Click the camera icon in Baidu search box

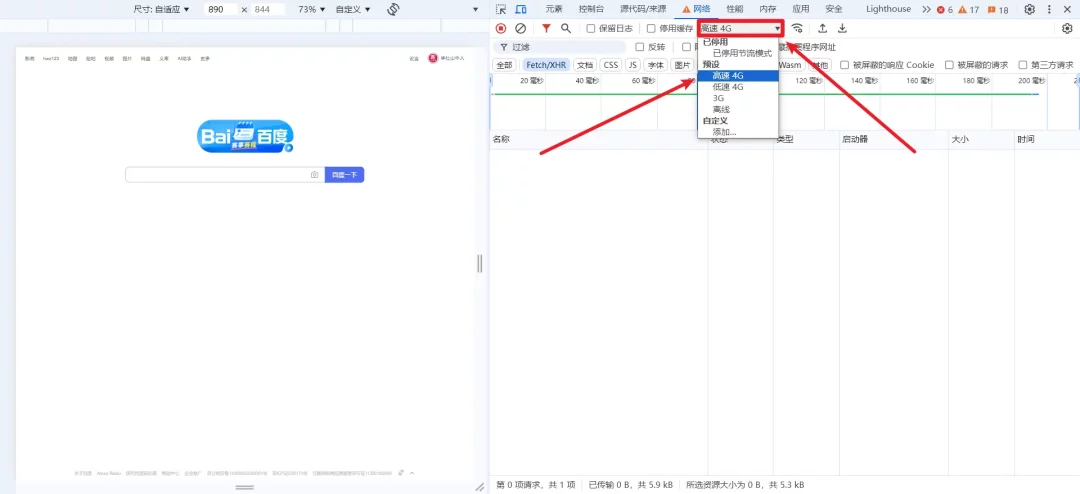[314, 175]
